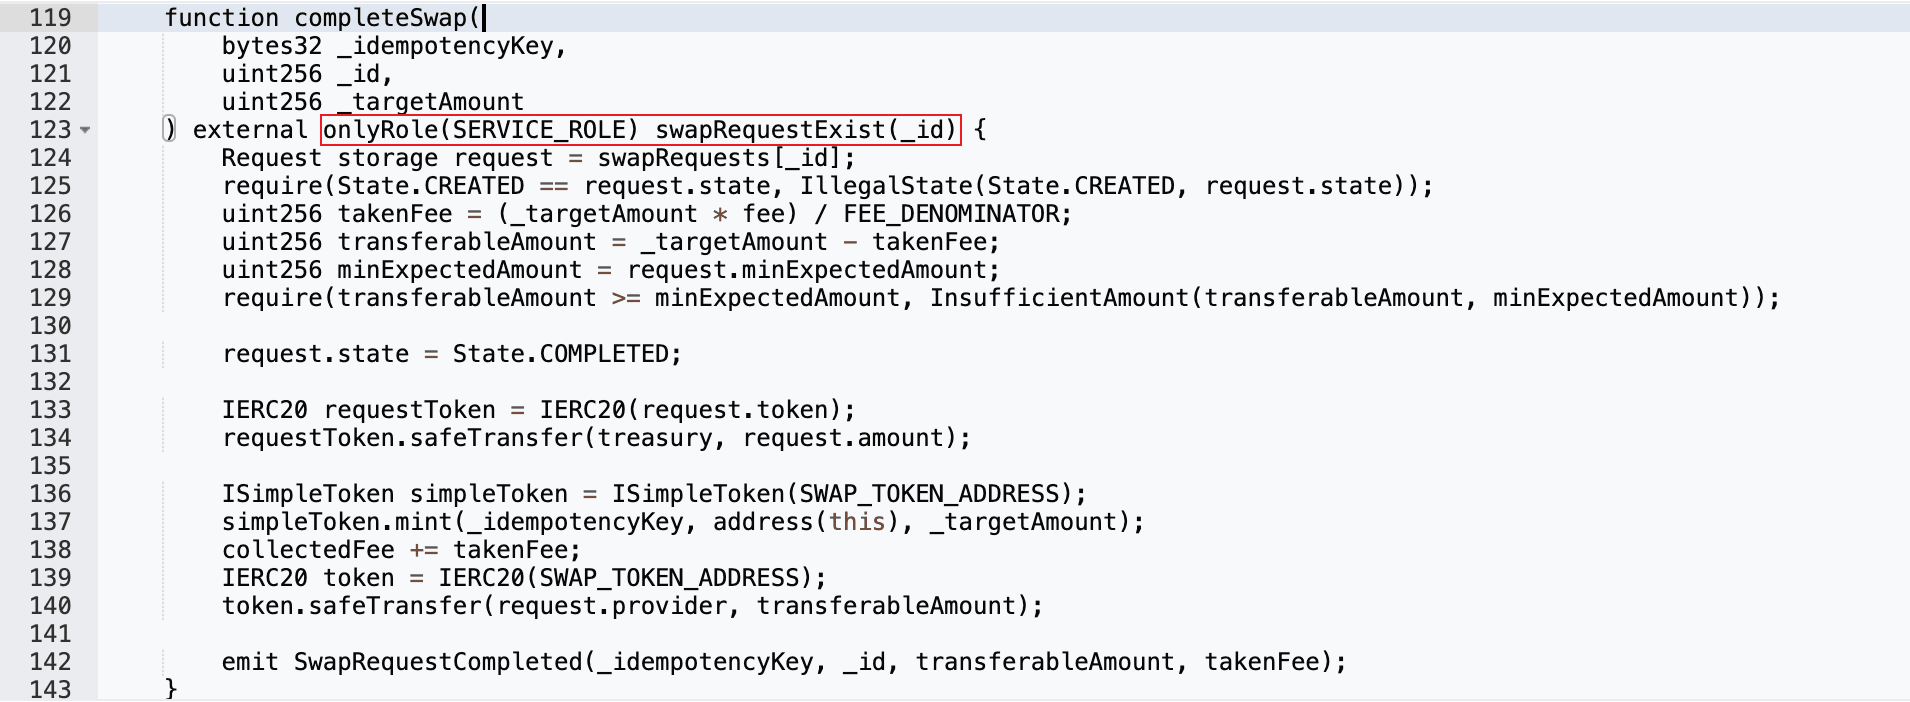This screenshot has width=1910, height=702.
Task: Click line number 119 in the gutter
Action: pyautogui.click(x=50, y=18)
